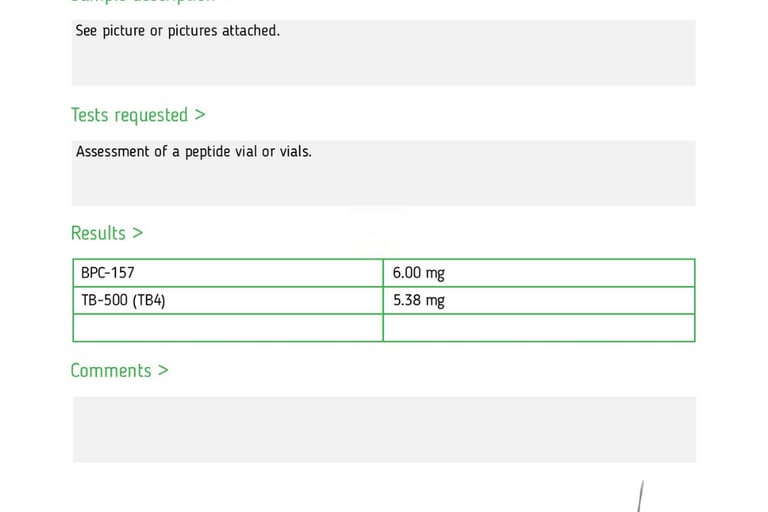Select 'Assessment of a peptide vial' text

(166, 152)
